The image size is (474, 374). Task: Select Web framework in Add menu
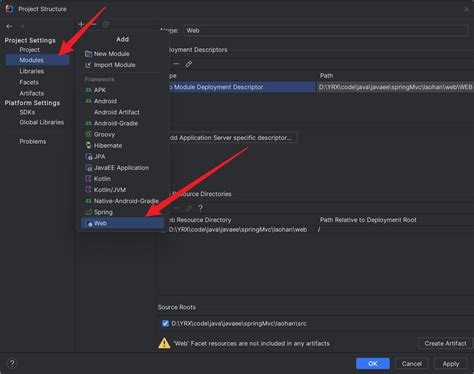(122, 223)
